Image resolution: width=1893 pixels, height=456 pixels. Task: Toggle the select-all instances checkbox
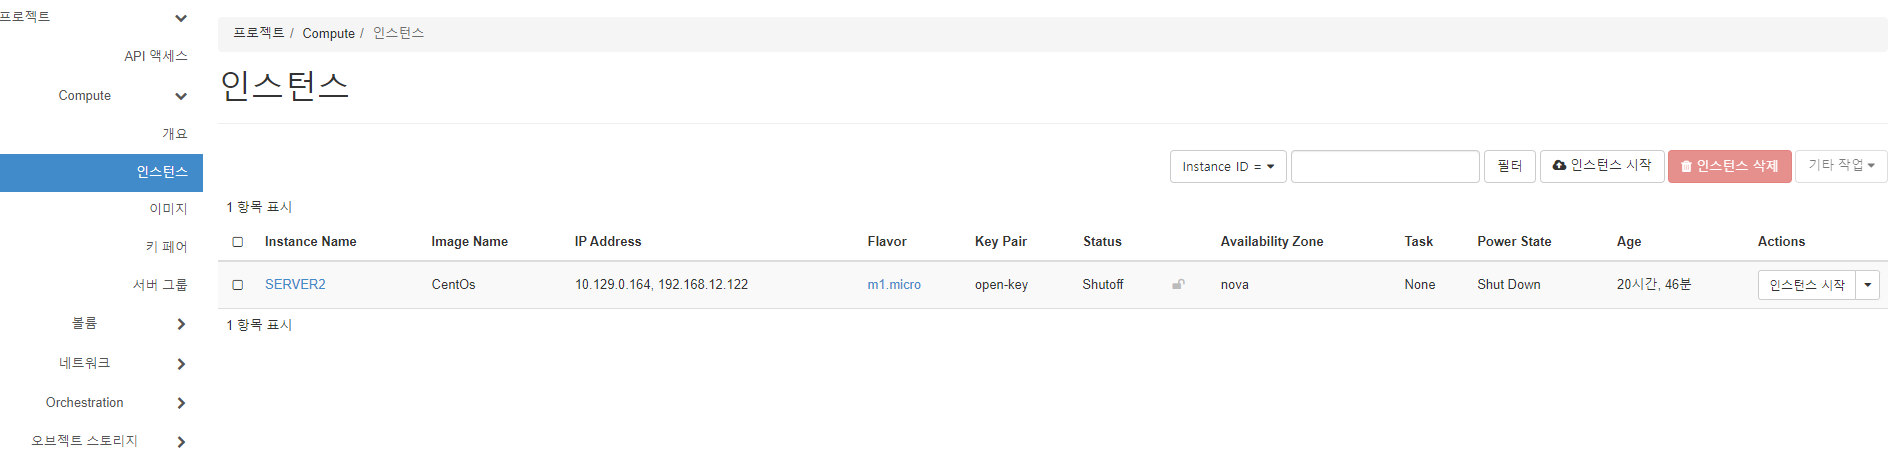[238, 242]
